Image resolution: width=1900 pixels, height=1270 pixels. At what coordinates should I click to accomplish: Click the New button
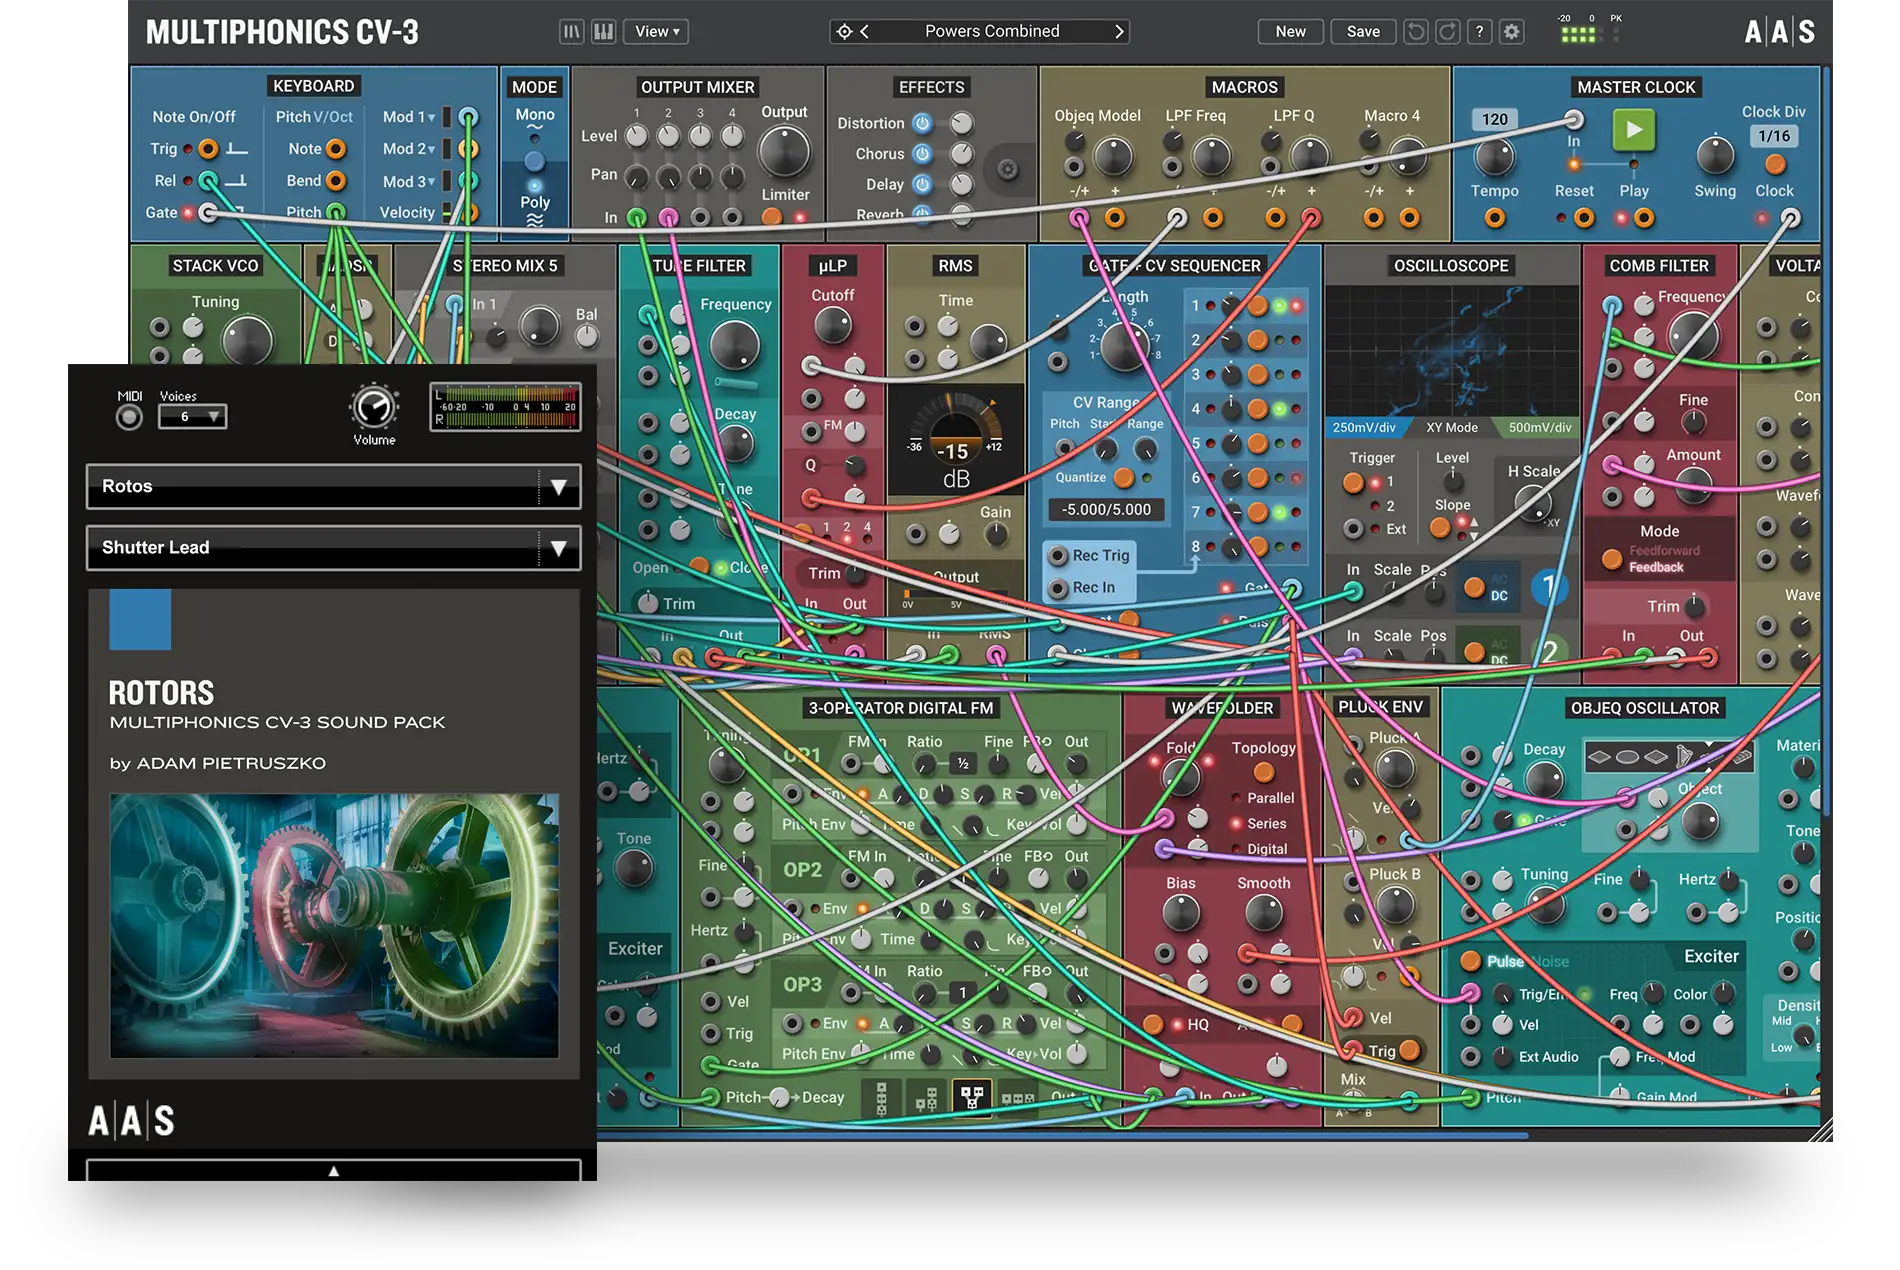(x=1290, y=32)
